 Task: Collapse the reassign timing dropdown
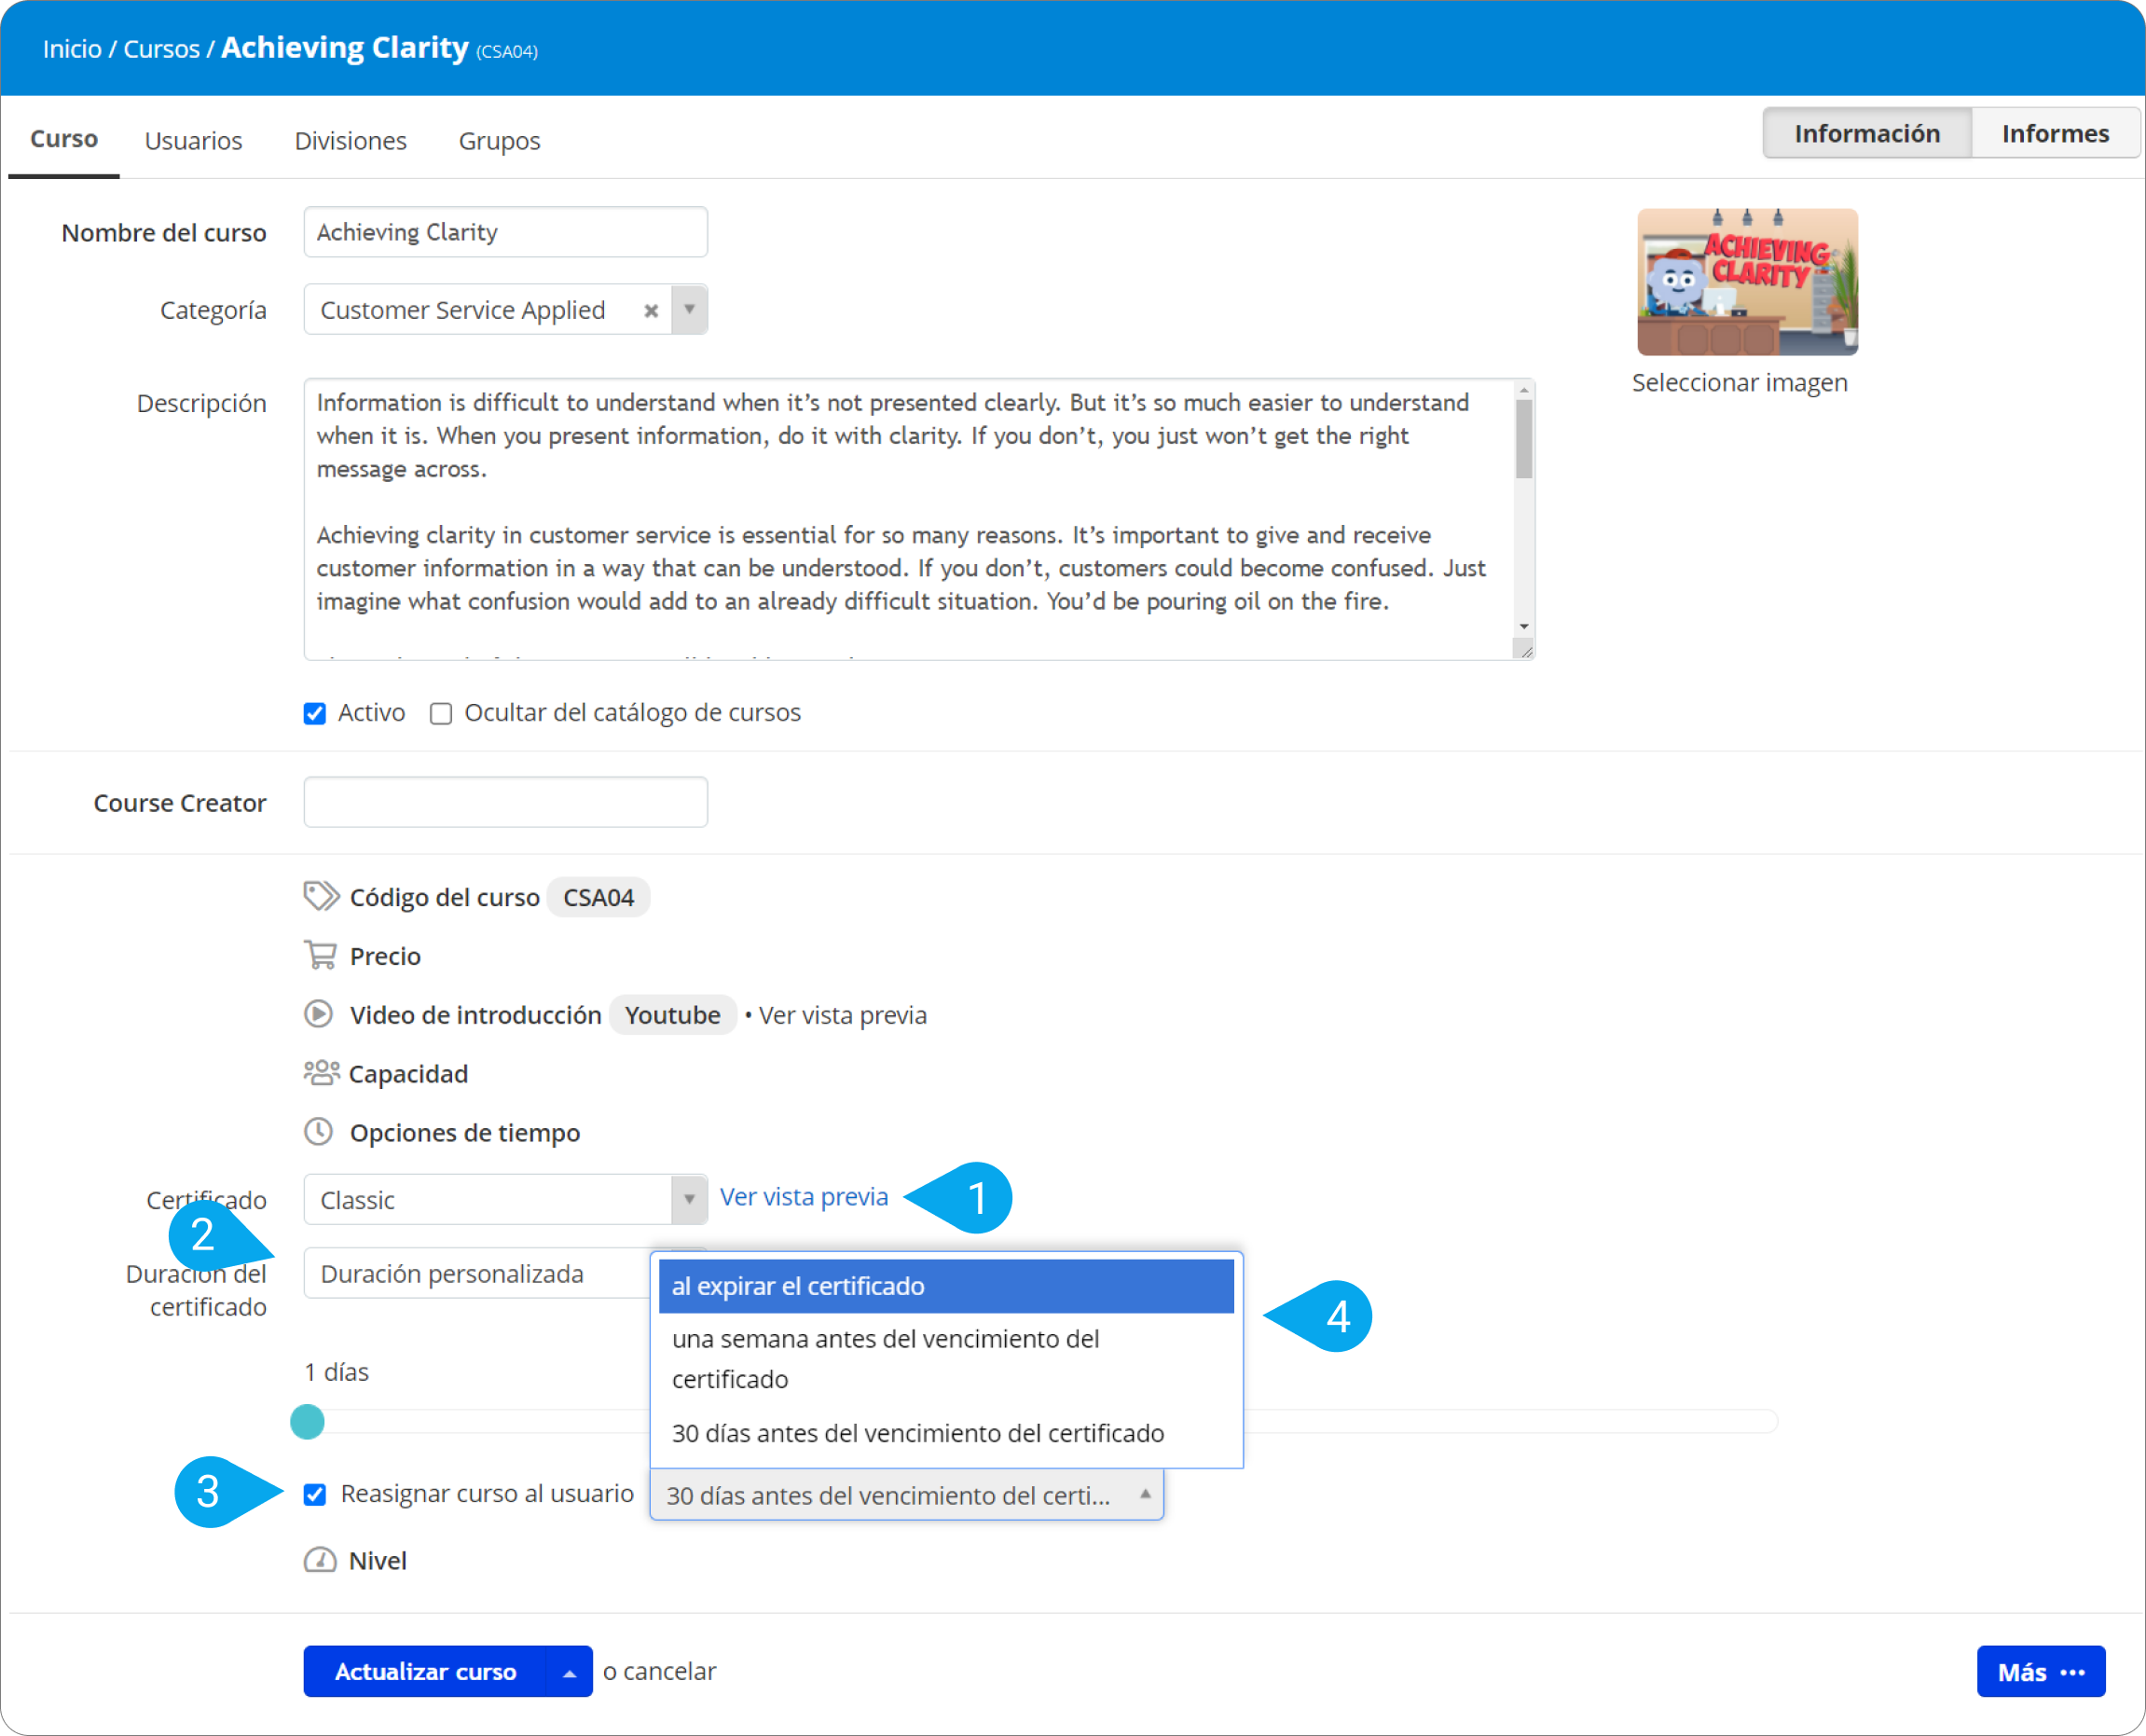click(x=907, y=1495)
